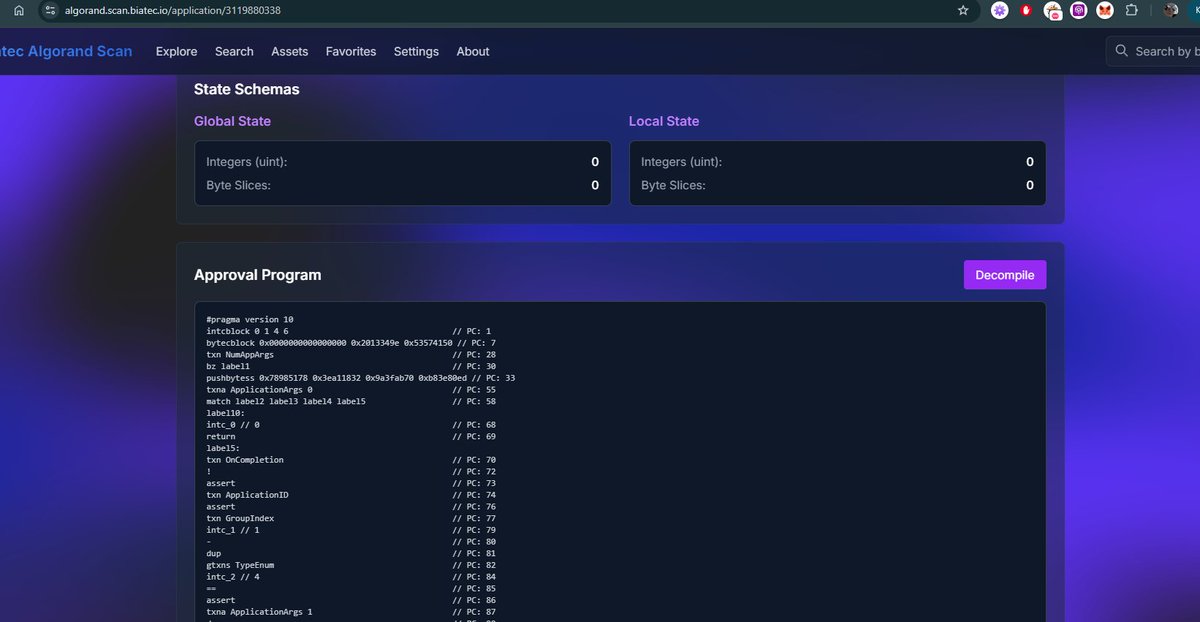Click the Local State heading
The width and height of the screenshot is (1200, 622).
coord(664,121)
